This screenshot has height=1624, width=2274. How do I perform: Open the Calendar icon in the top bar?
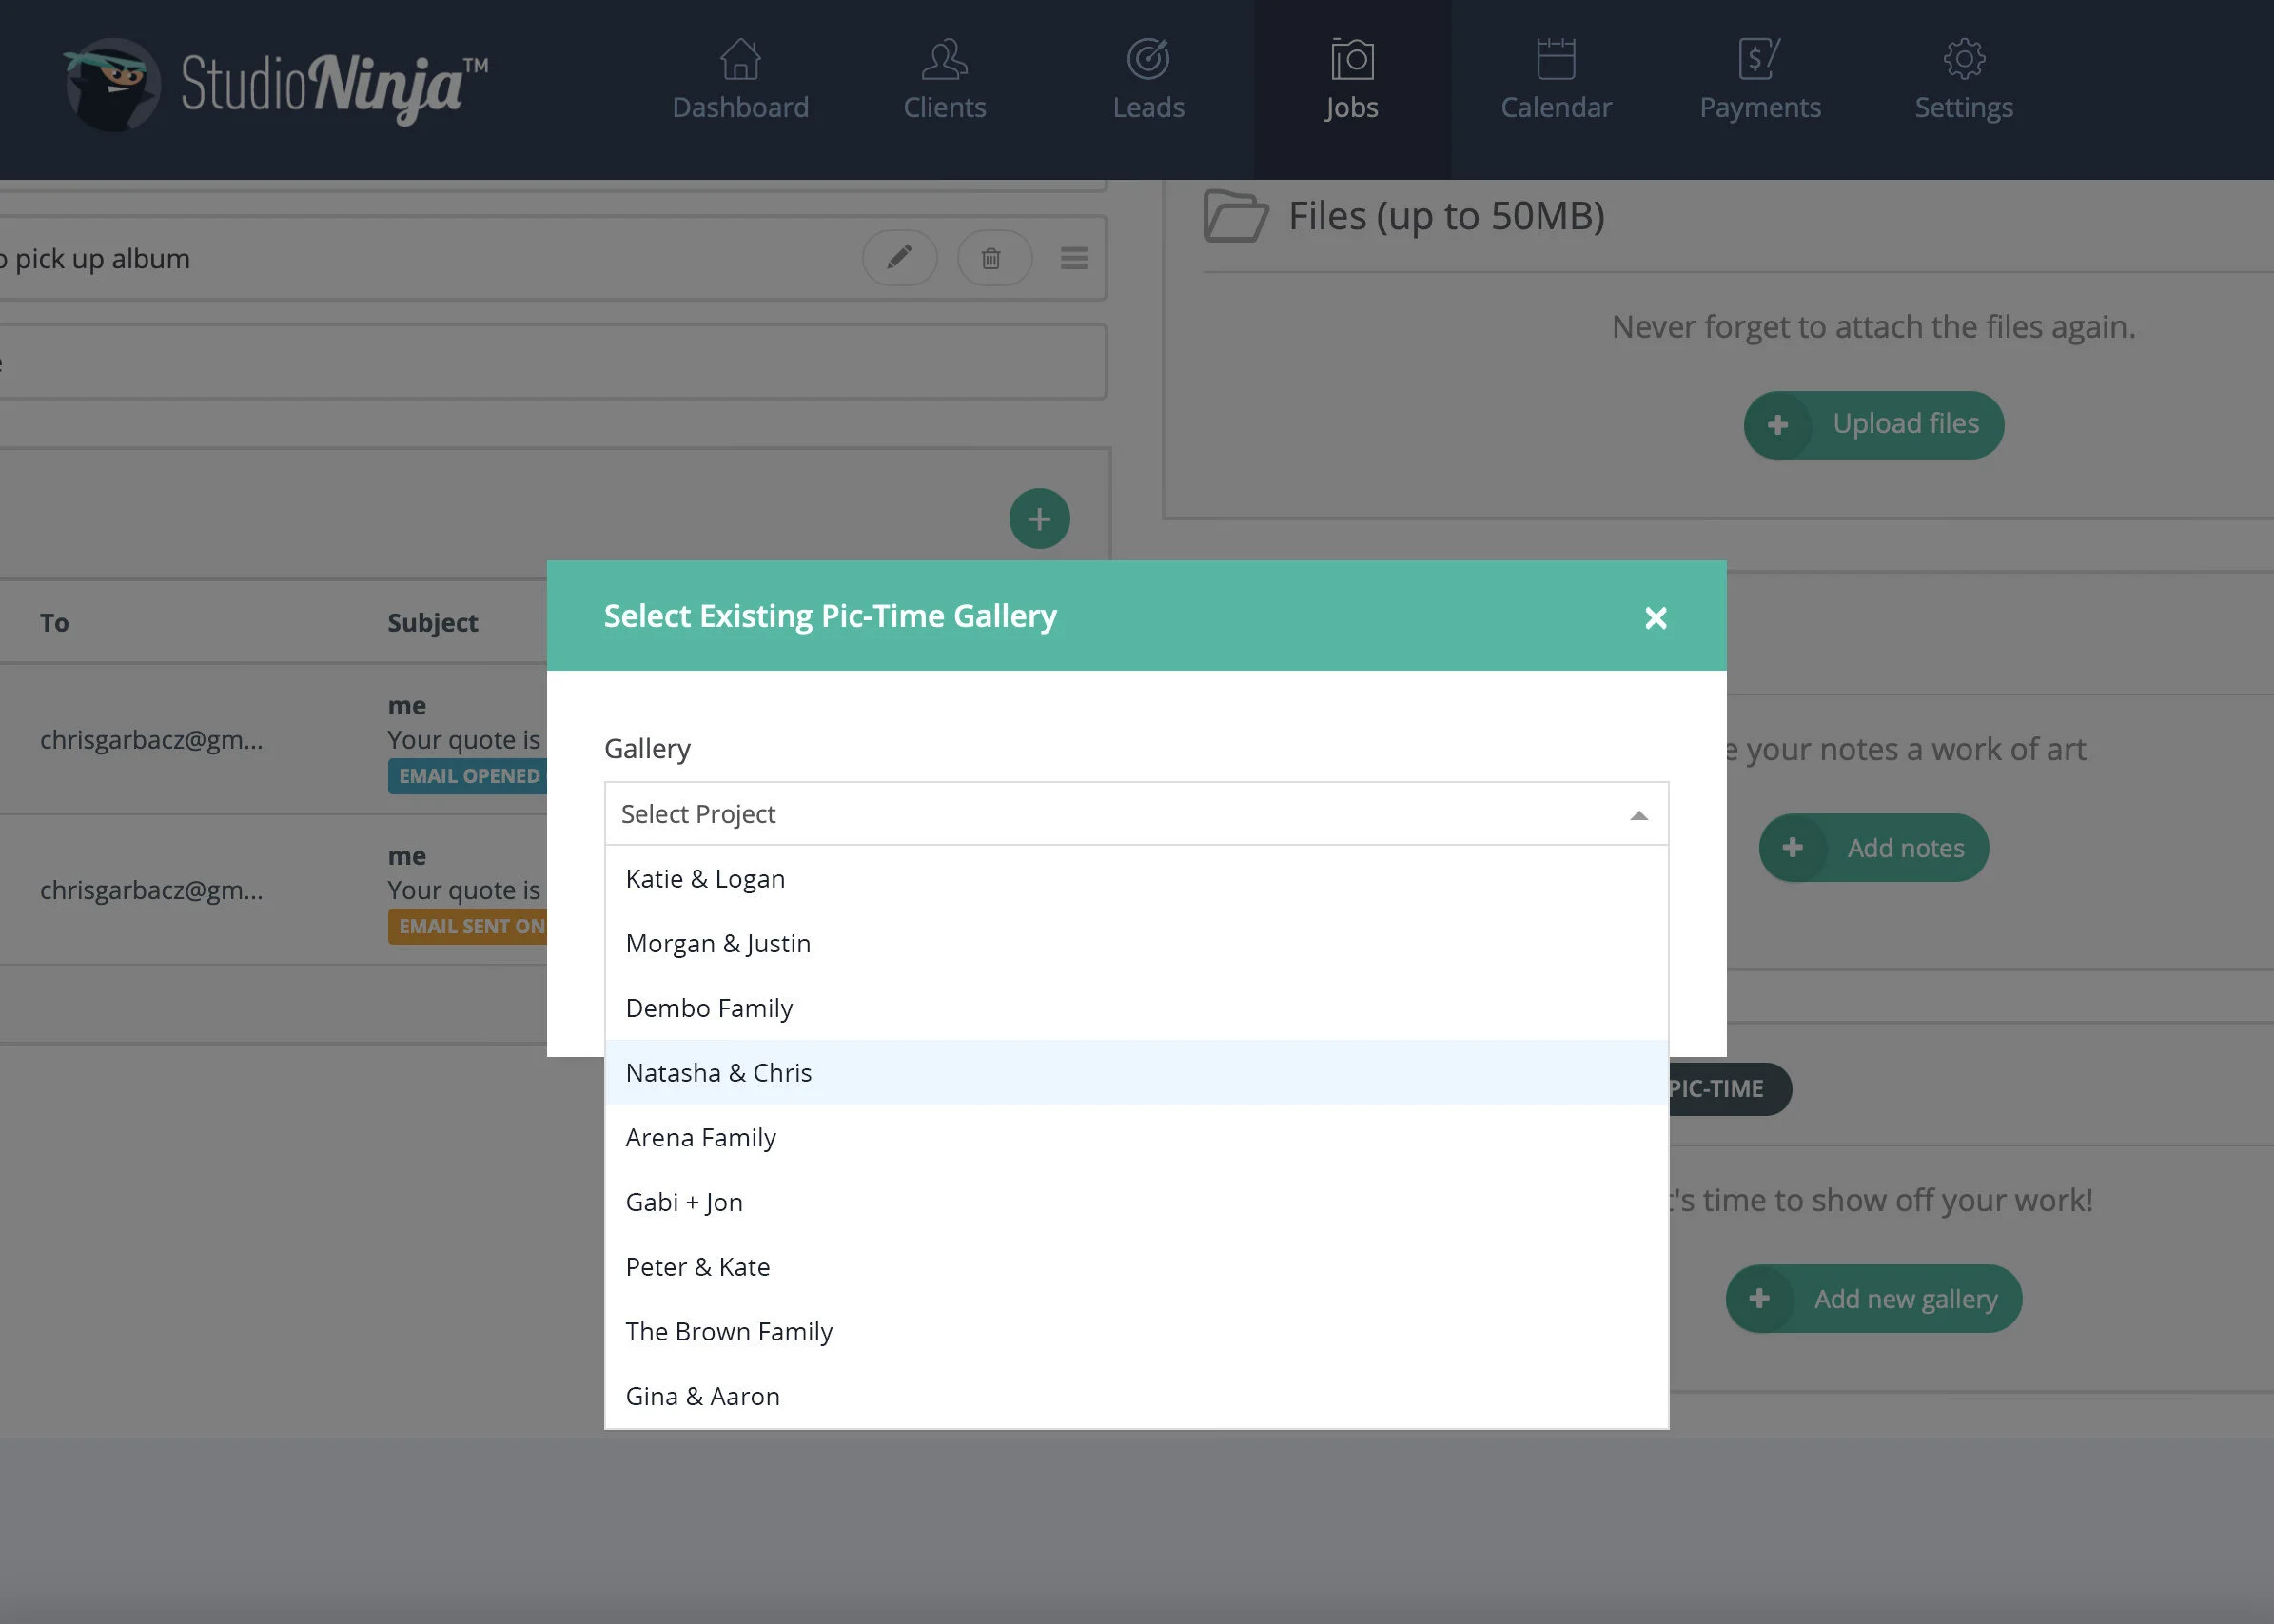point(1555,60)
